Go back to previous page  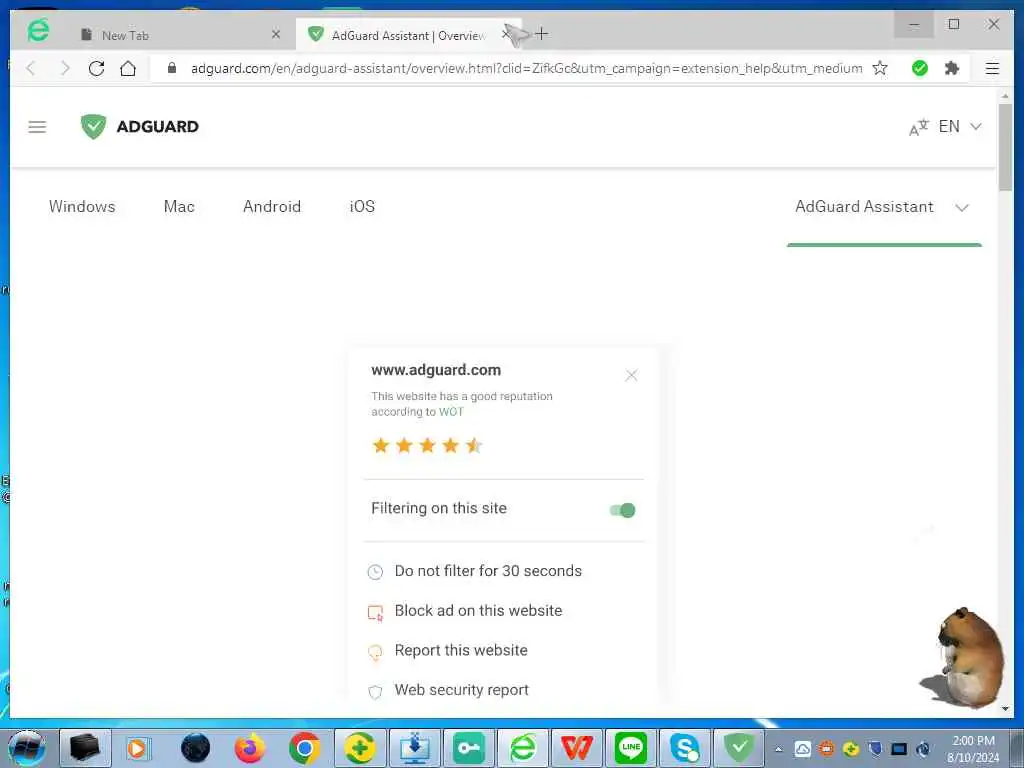[31, 68]
